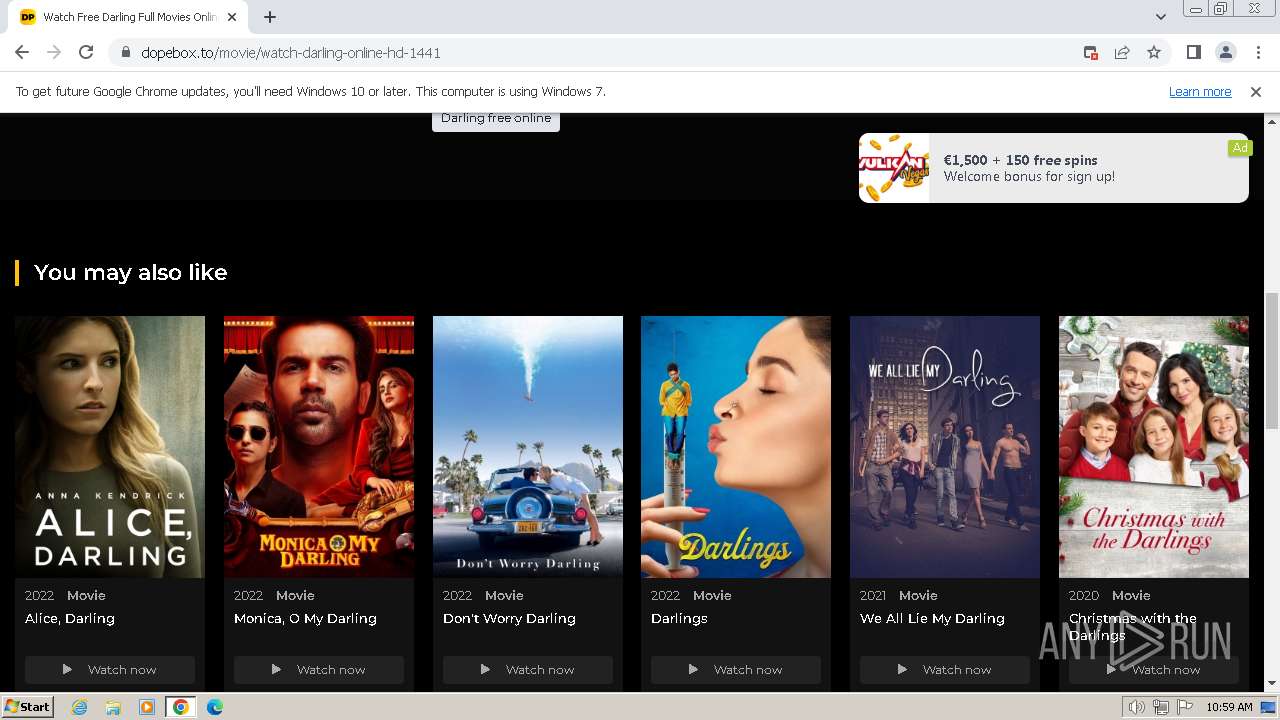Viewport: 1280px width, 720px height.
Task: Click the network tray icon
Action: coord(1161,707)
